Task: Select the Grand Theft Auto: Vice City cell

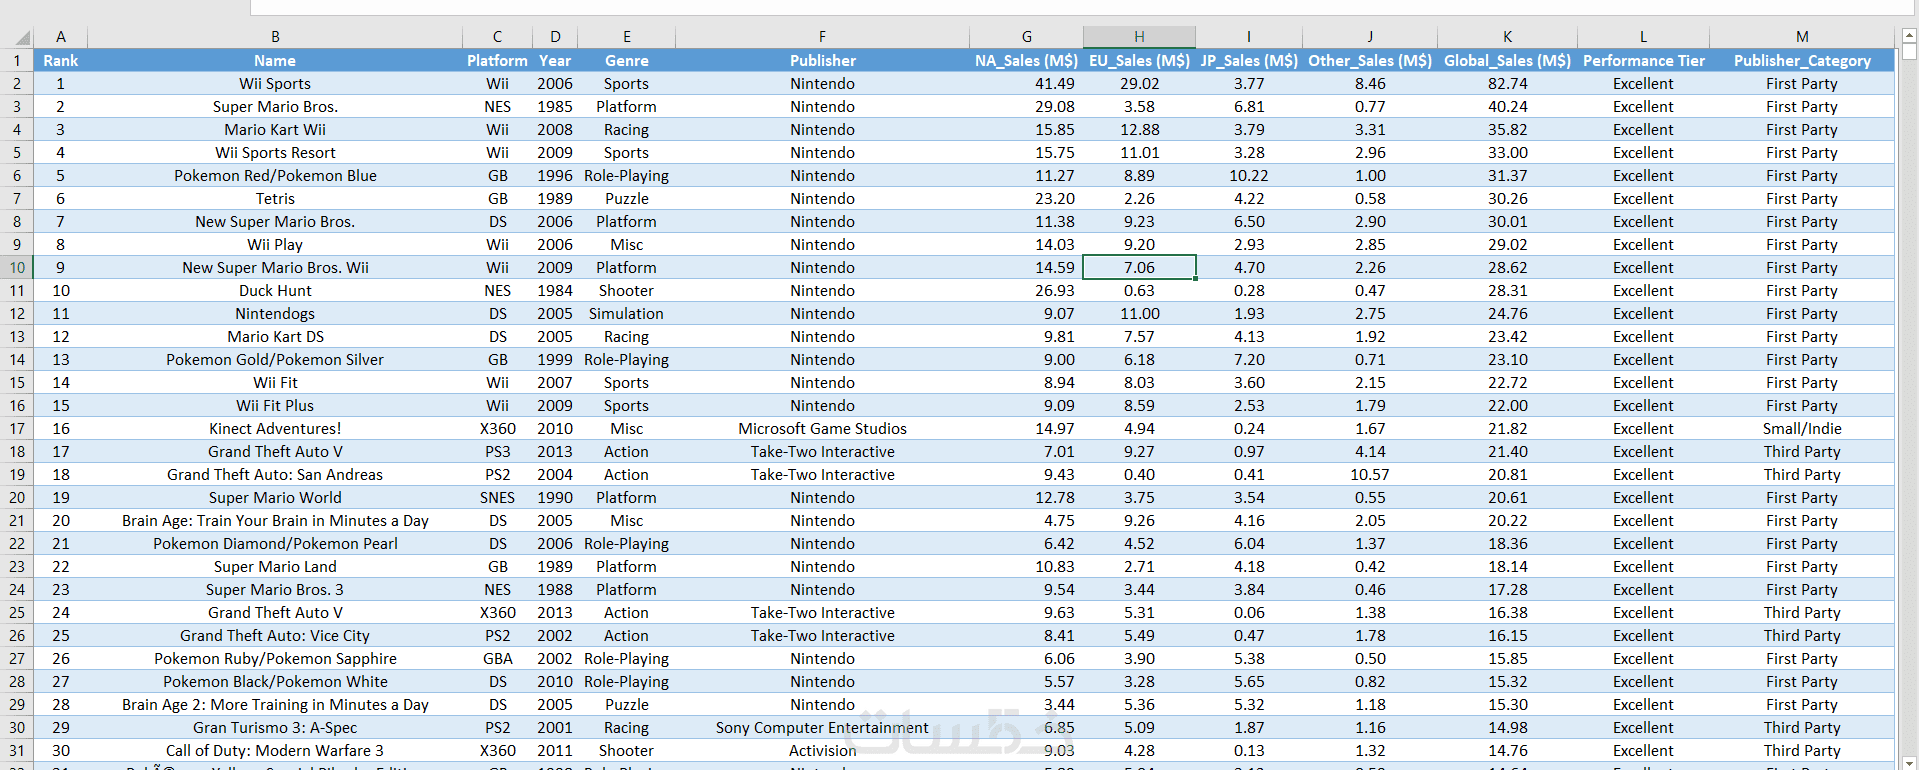Action: coord(275,636)
